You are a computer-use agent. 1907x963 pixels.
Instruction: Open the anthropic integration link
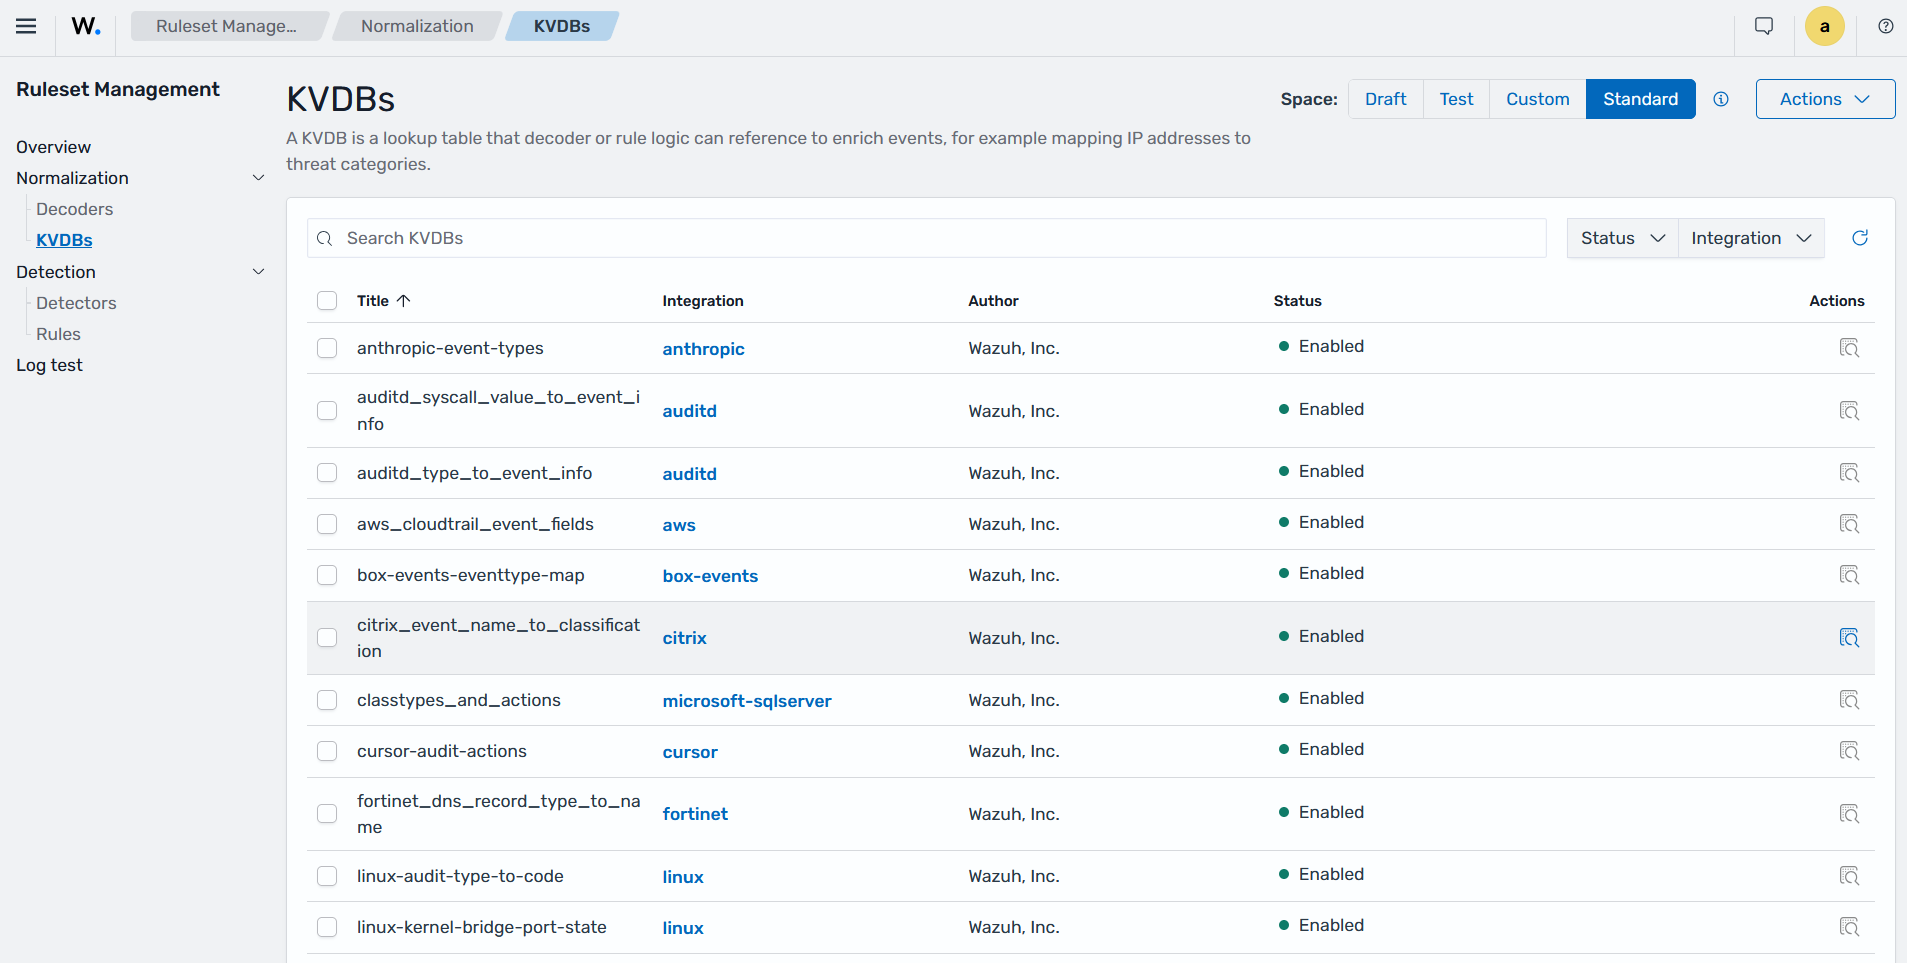pyautogui.click(x=703, y=349)
